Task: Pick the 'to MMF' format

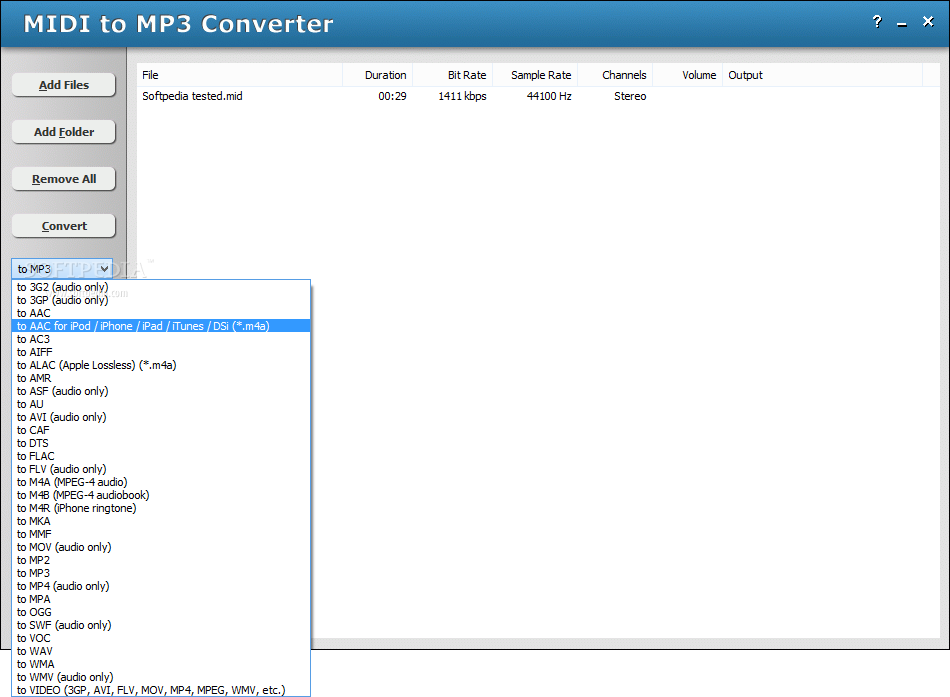Action: point(161,535)
